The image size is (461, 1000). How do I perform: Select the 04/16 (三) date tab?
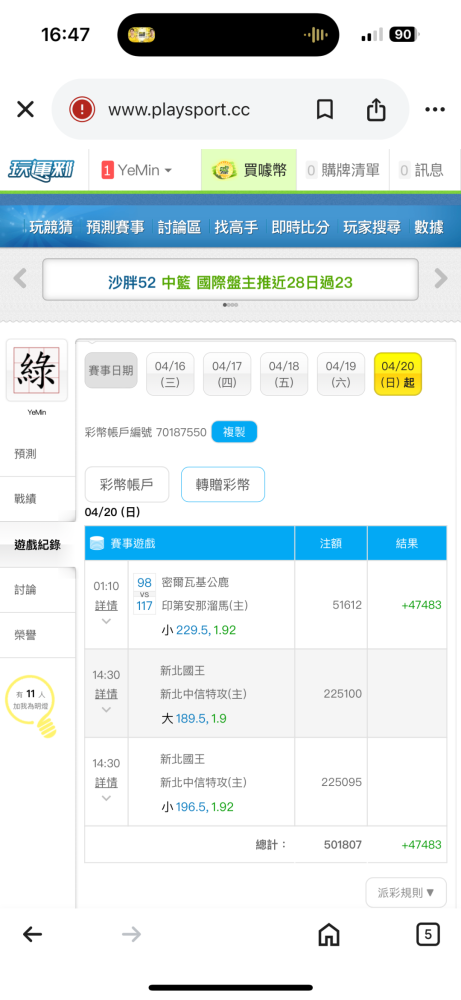click(x=170, y=374)
